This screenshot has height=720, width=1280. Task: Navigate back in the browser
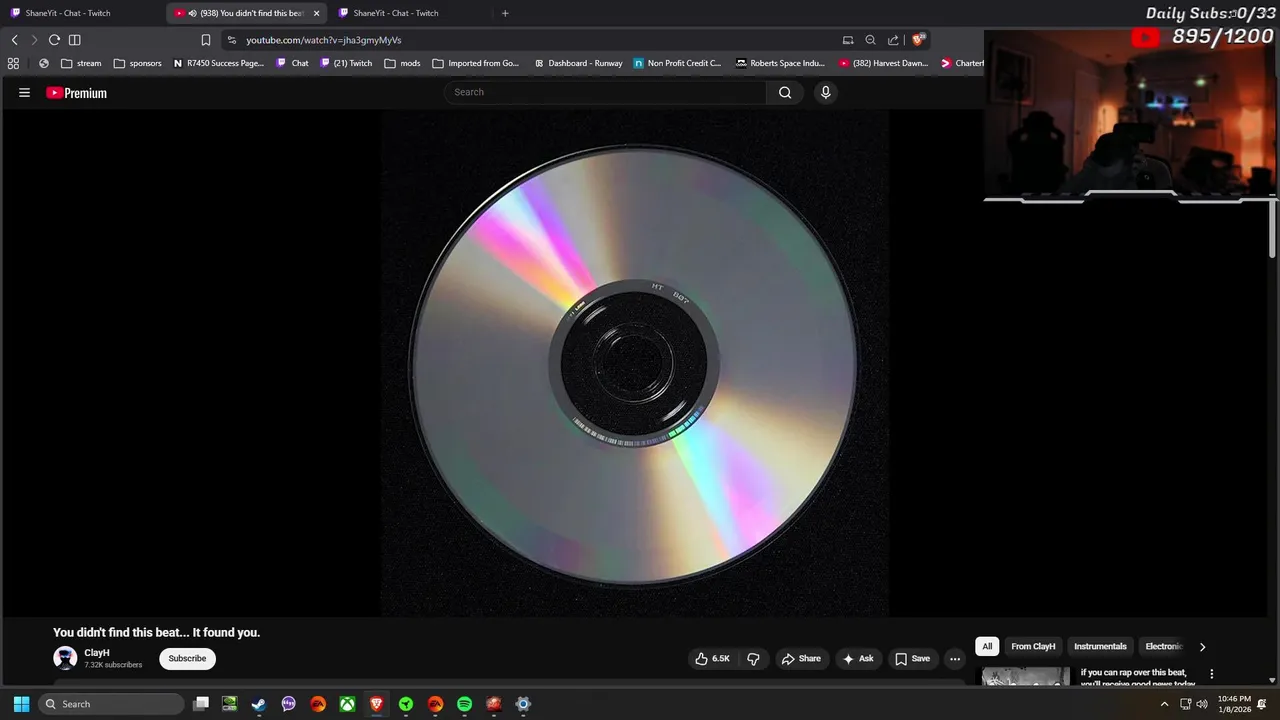[14, 40]
